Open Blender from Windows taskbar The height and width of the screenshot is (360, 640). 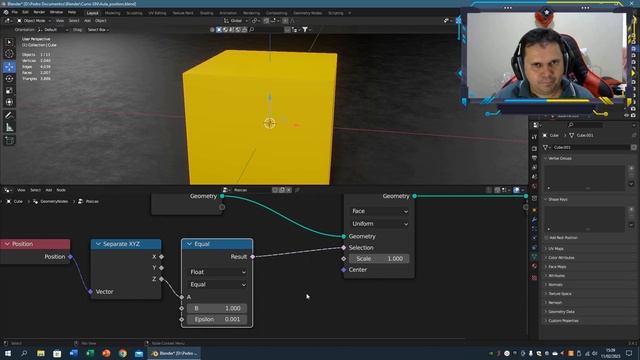[x=174, y=353]
